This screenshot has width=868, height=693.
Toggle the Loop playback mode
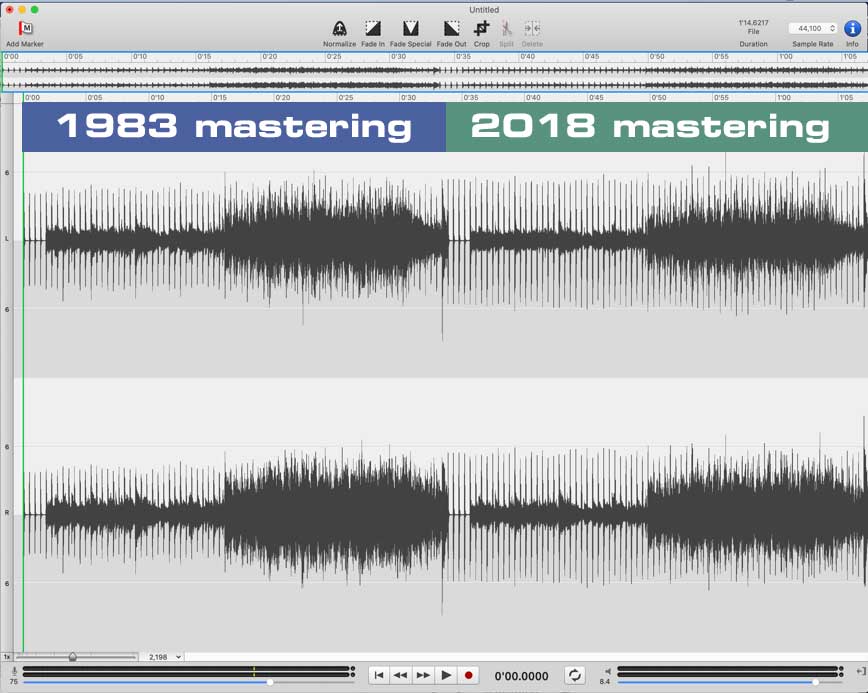(574, 674)
